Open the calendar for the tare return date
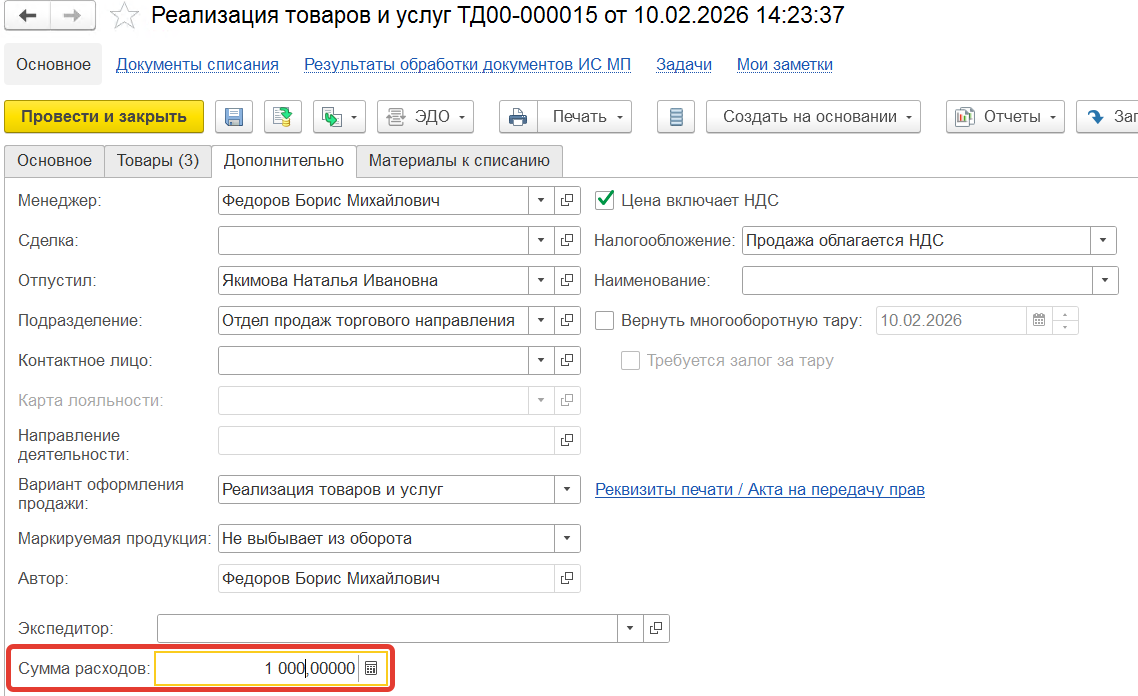Image resolution: width=1138 pixels, height=696 pixels. (x=1039, y=320)
